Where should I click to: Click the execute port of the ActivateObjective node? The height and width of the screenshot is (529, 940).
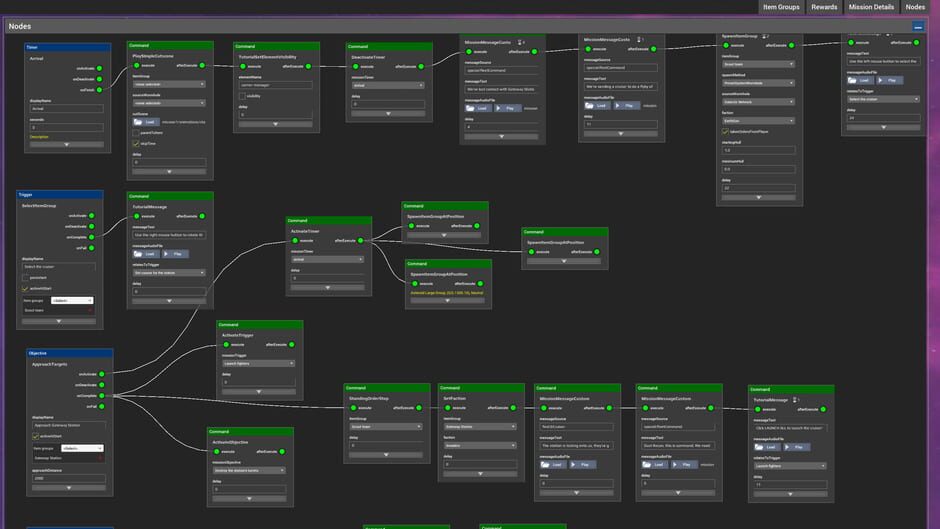[x=216, y=452]
